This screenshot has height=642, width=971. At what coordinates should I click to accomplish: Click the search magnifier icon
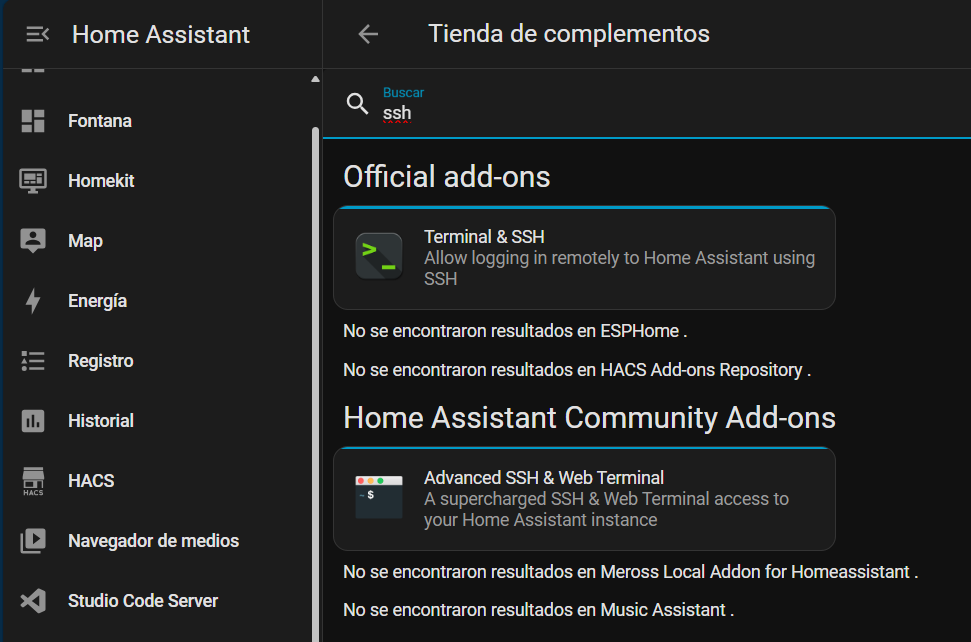click(357, 104)
